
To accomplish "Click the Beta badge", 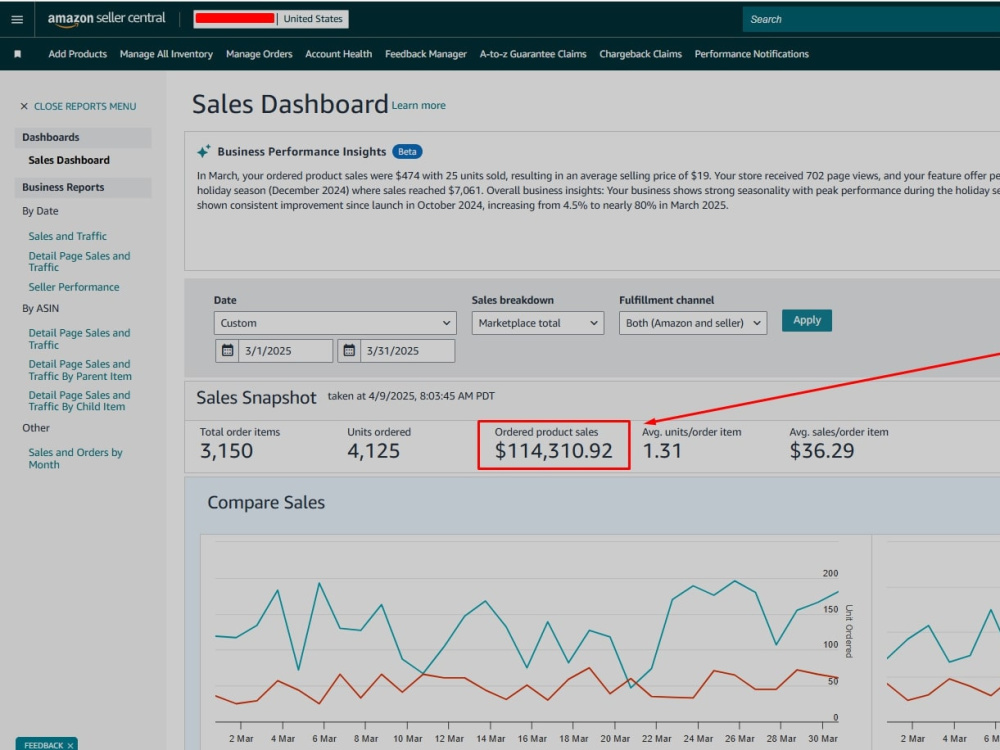I will (x=407, y=152).
